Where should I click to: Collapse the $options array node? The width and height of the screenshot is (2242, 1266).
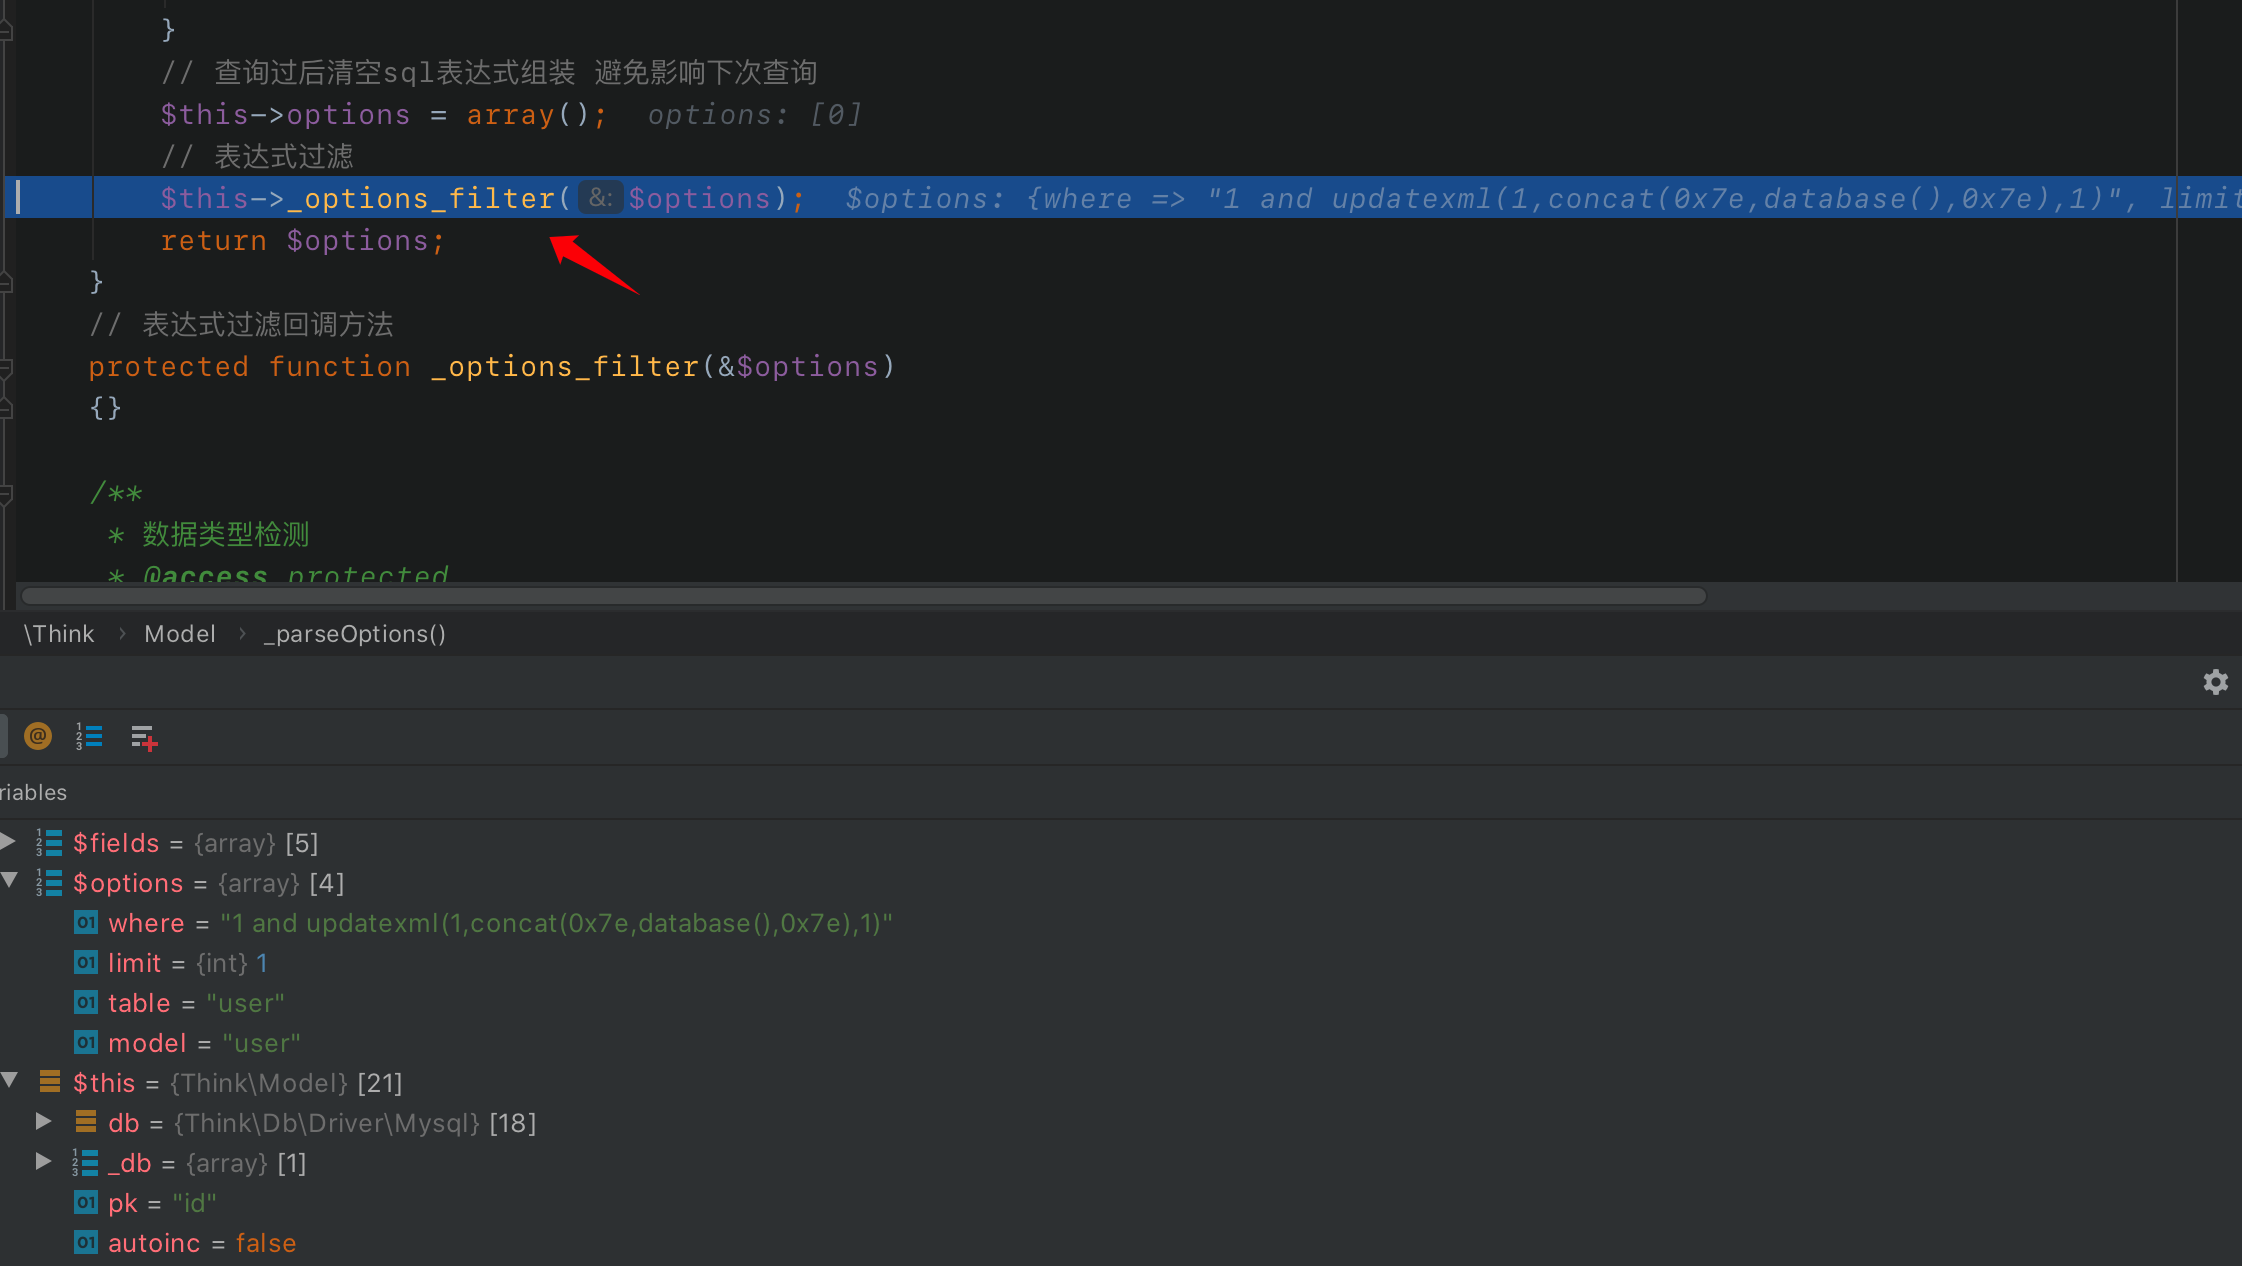point(10,880)
